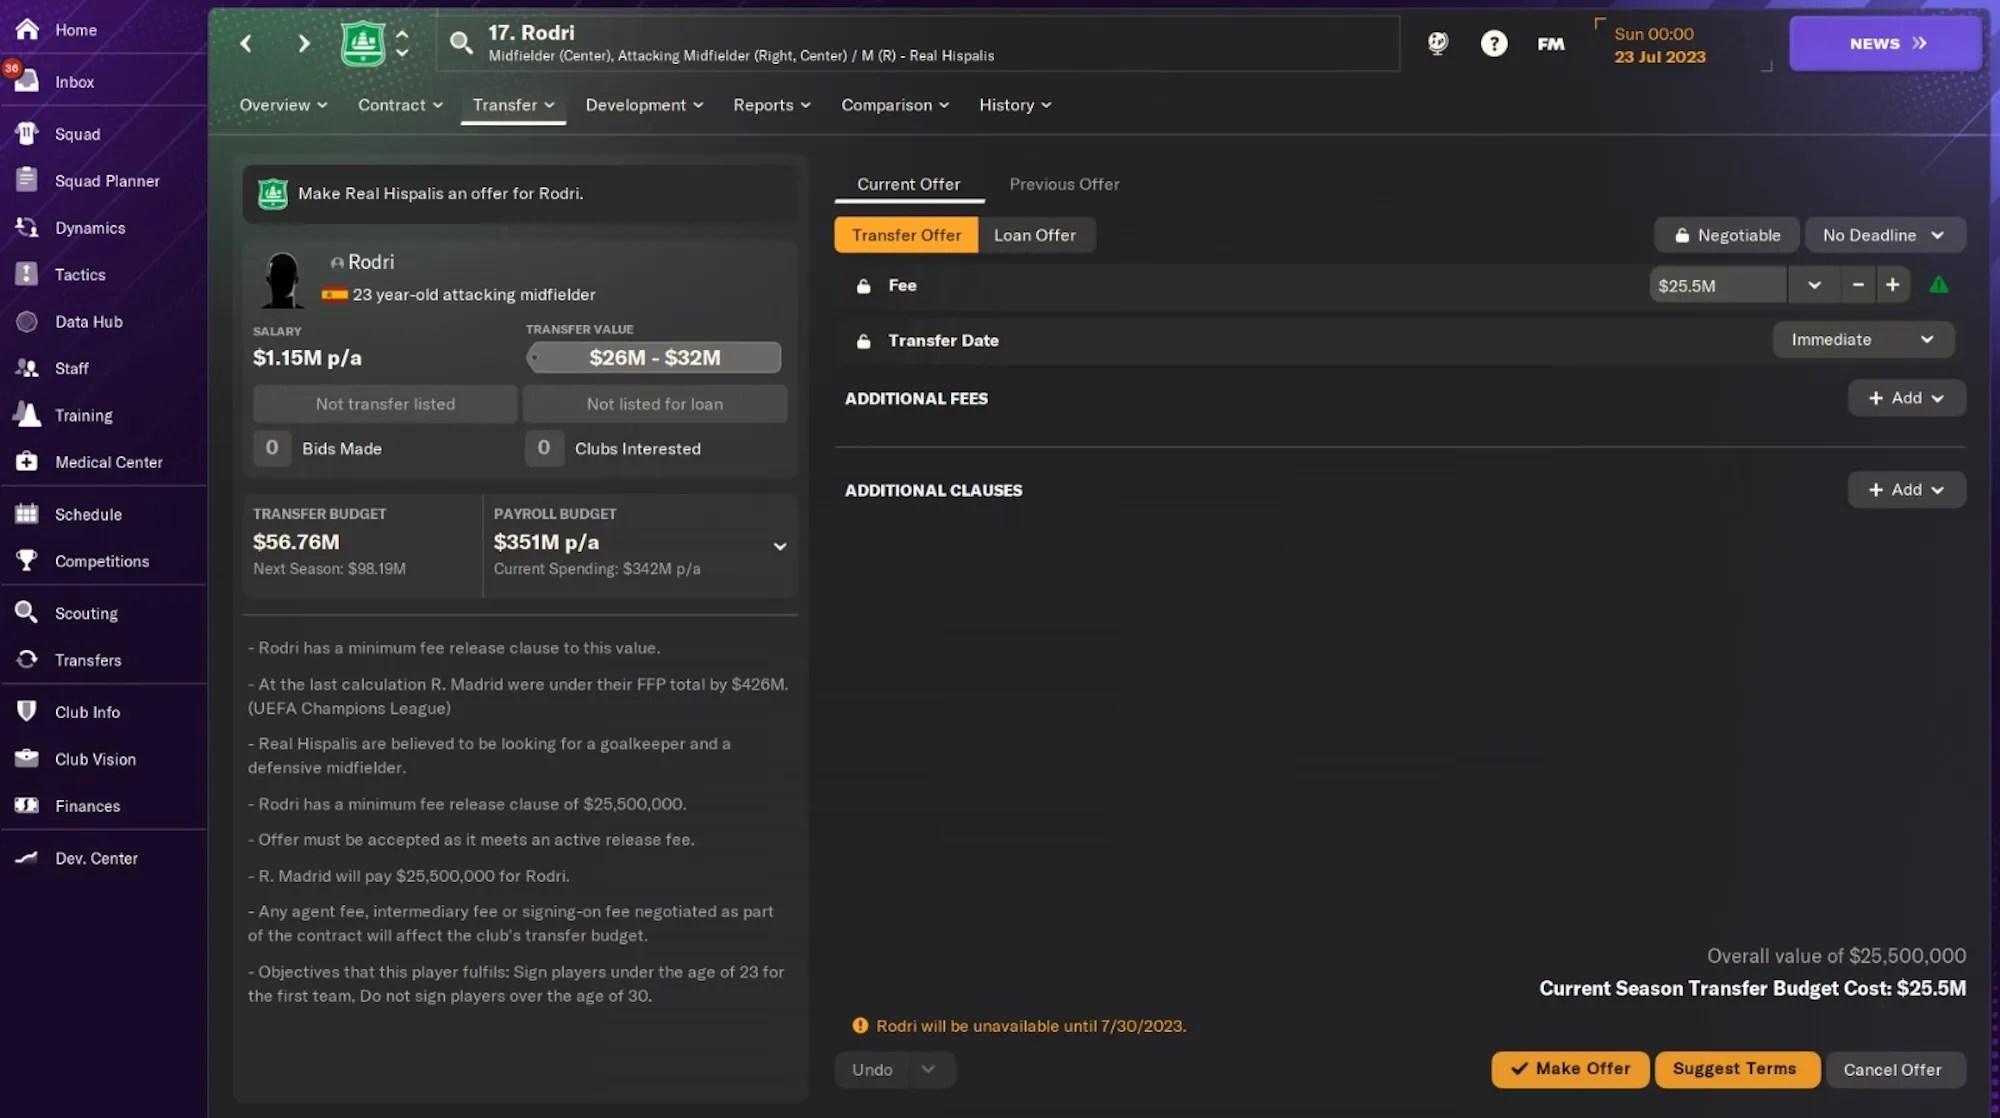The height and width of the screenshot is (1118, 2000).
Task: Switch to the Previous Offer tab
Action: [1064, 184]
